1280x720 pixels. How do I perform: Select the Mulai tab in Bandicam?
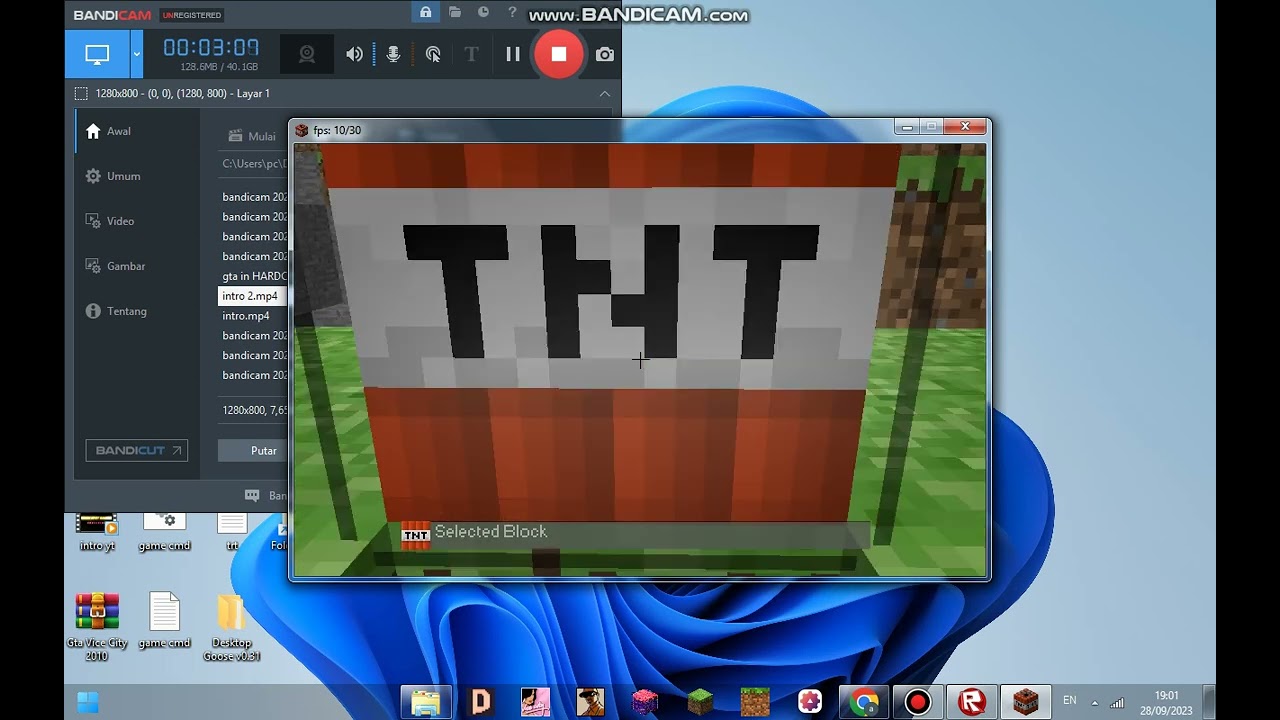tap(252, 136)
